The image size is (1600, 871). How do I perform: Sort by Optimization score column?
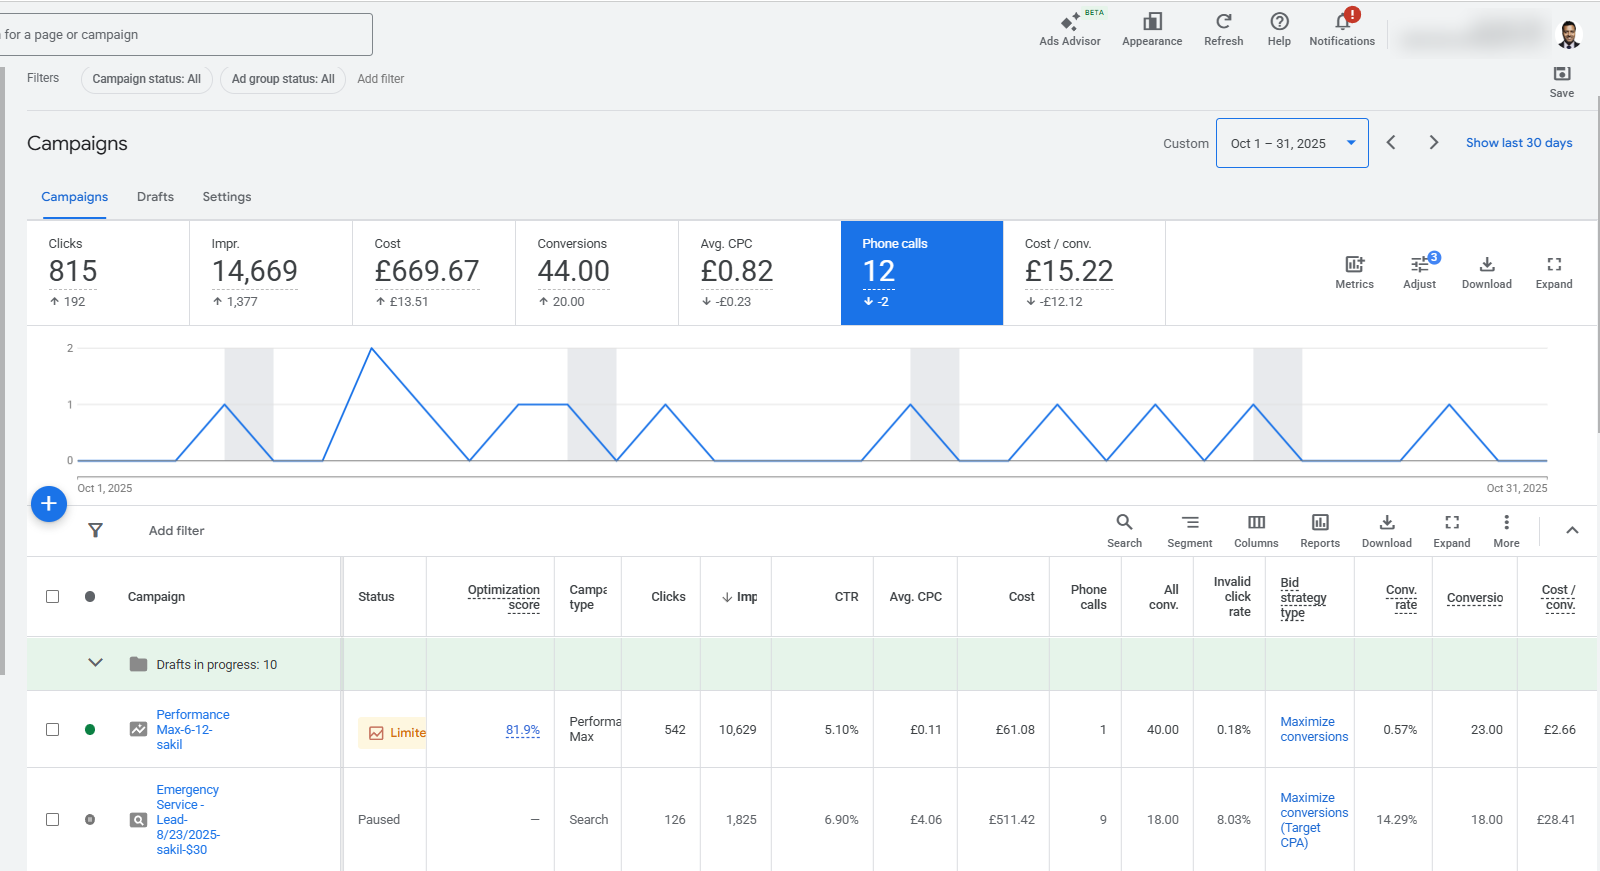point(503,597)
